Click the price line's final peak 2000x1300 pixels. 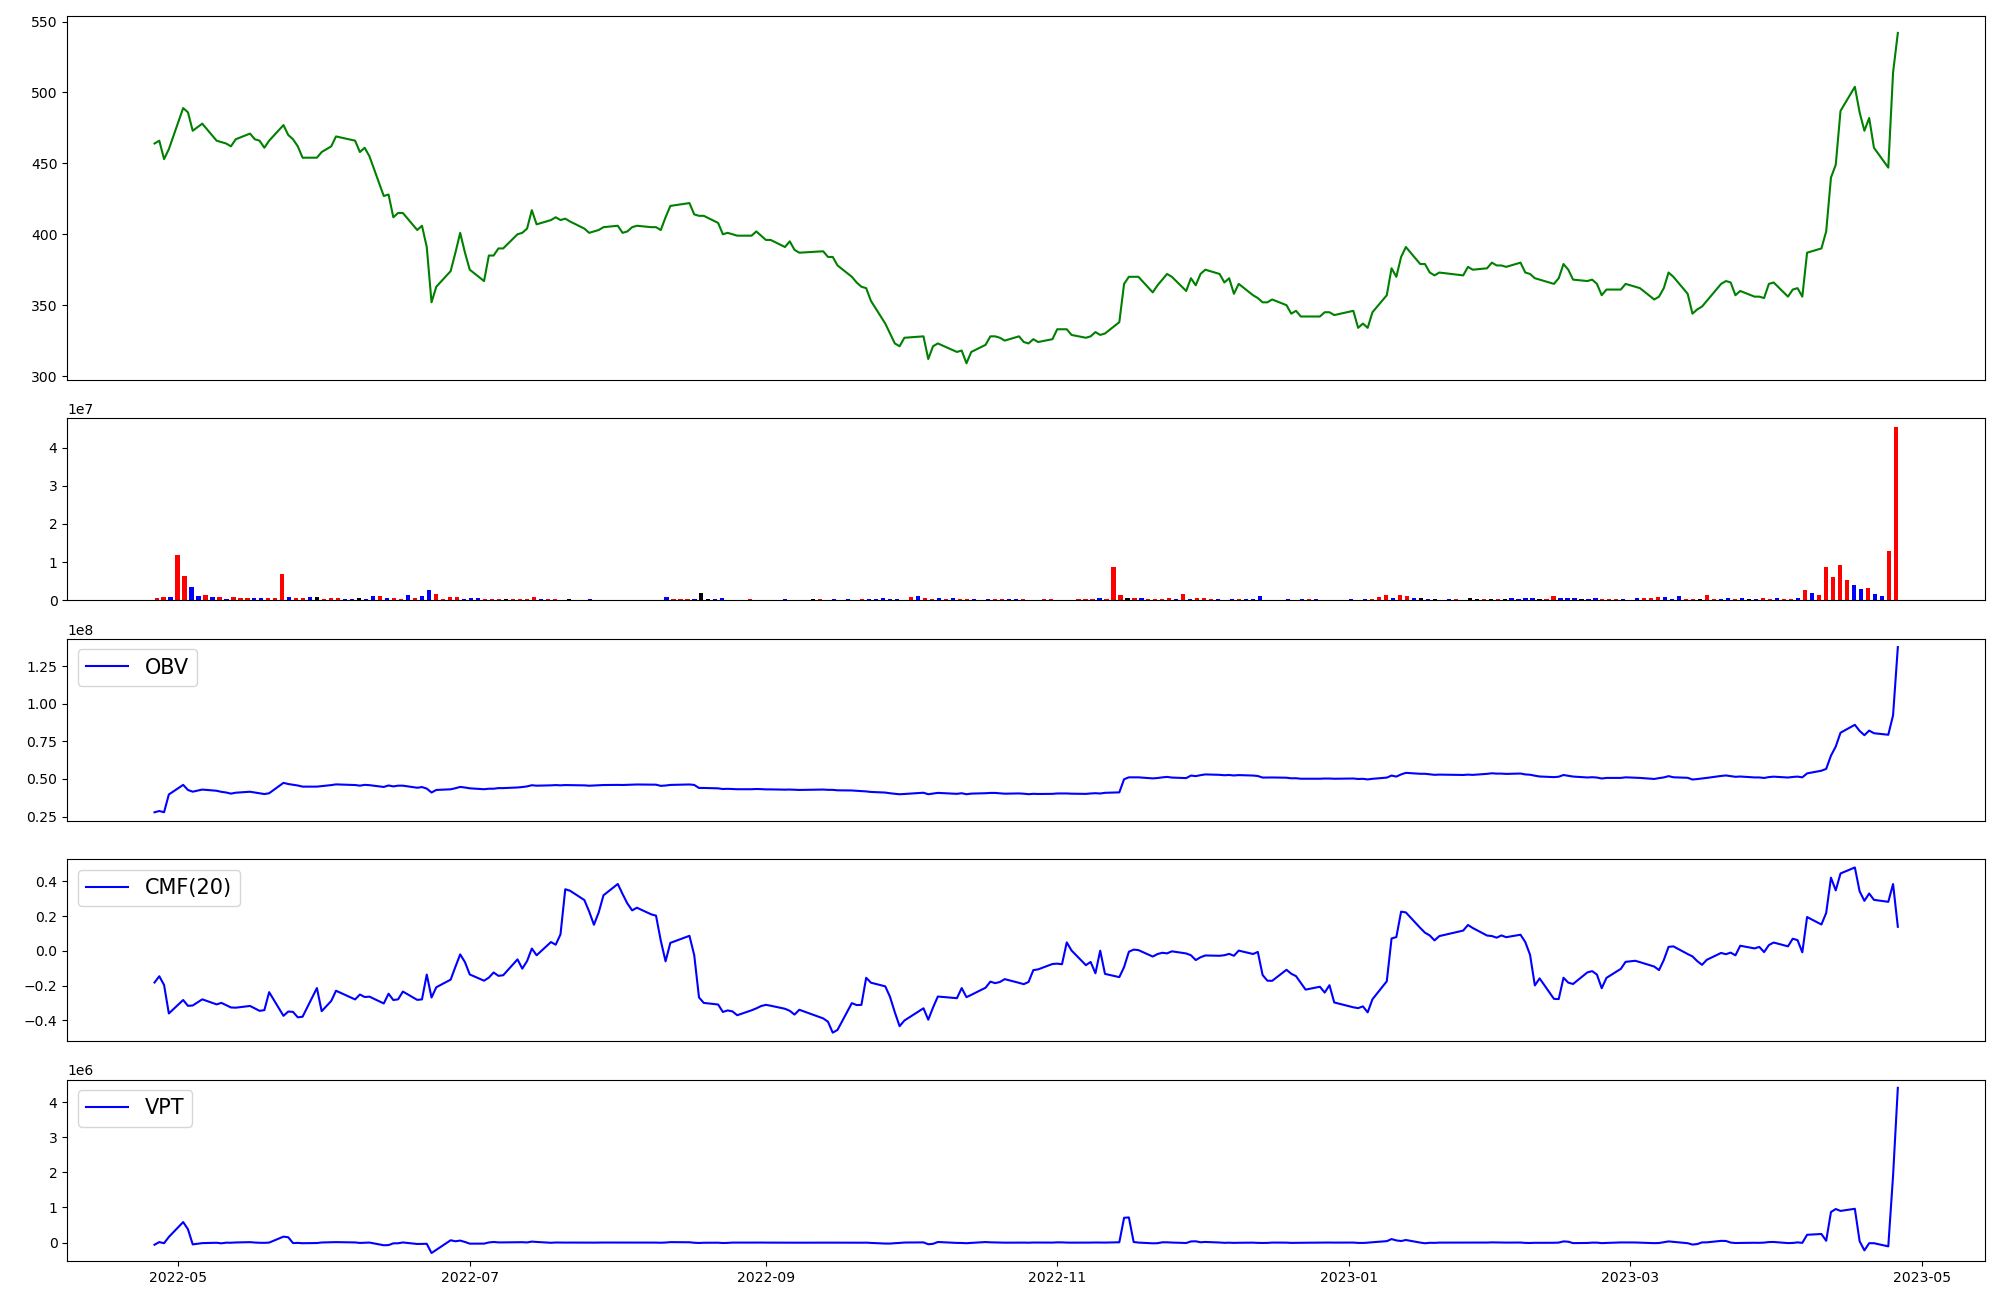1897,34
